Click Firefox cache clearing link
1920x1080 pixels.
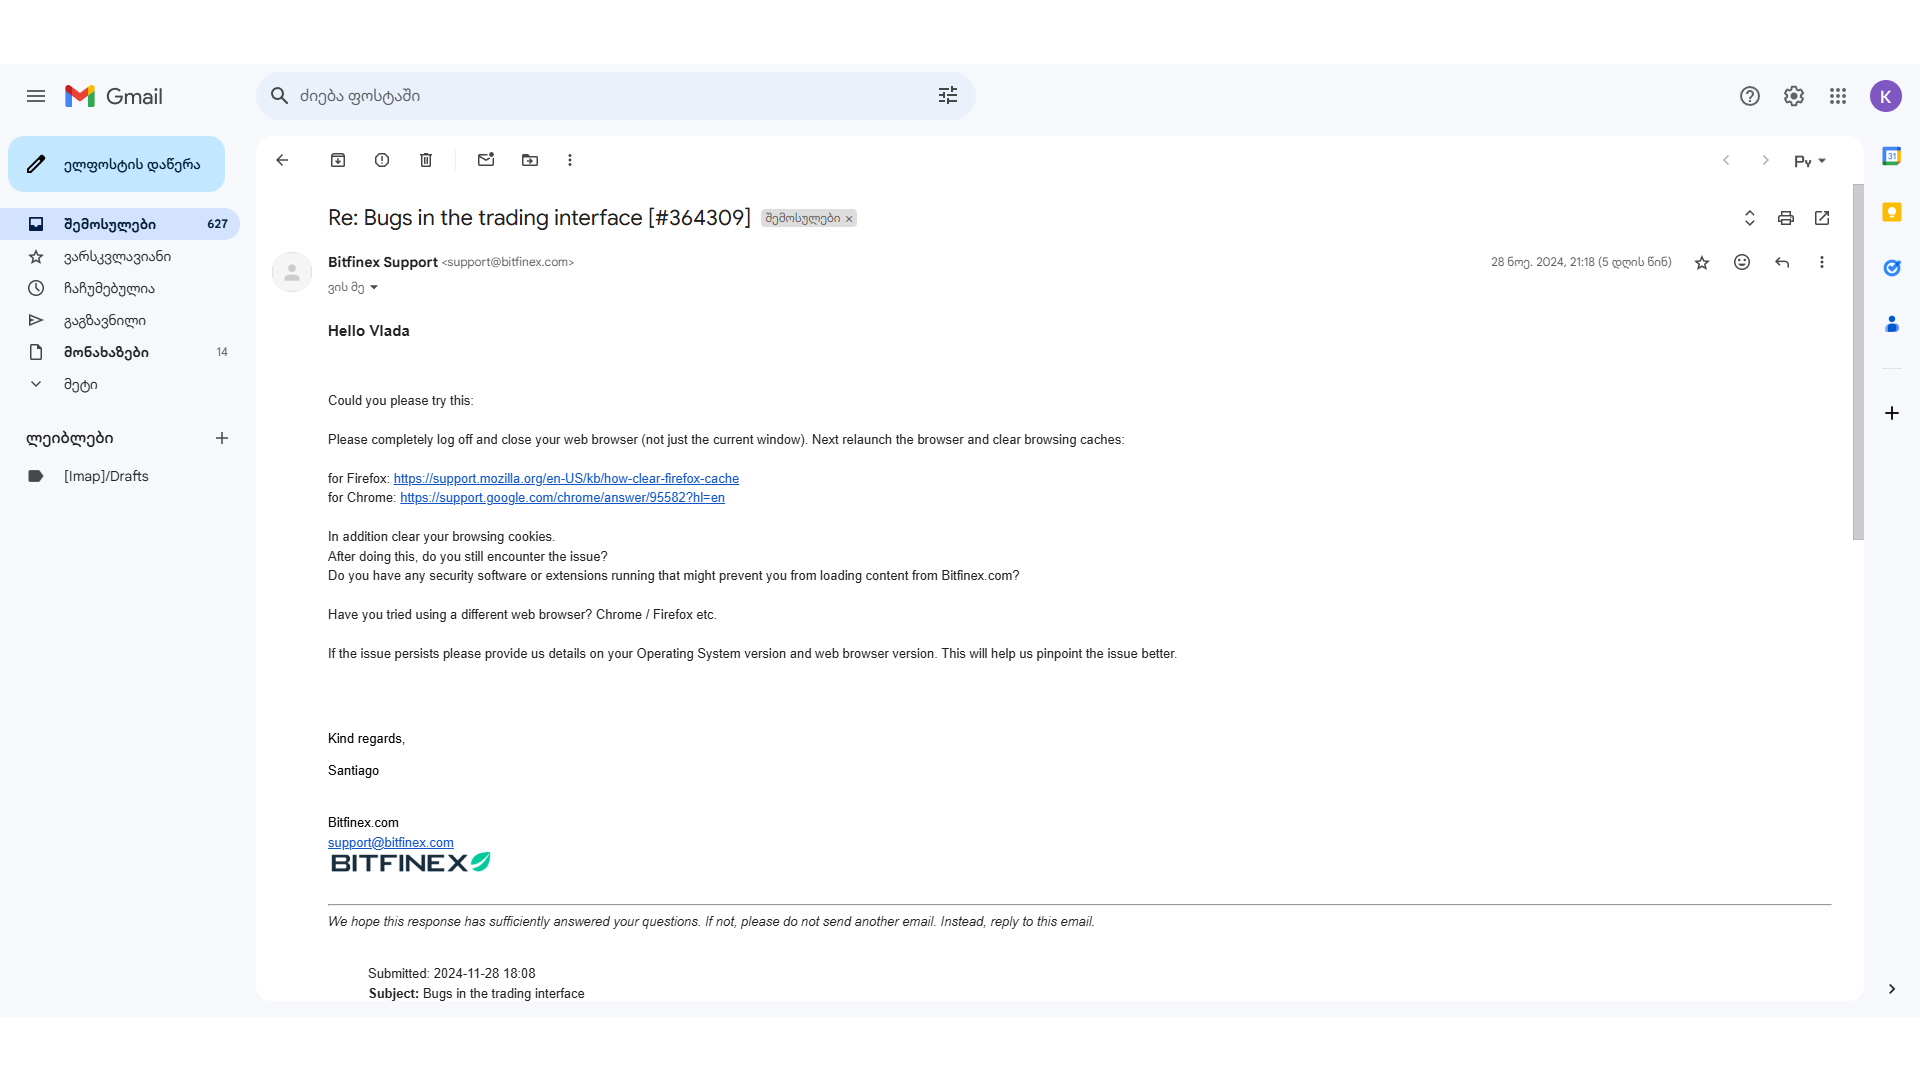[x=566, y=477]
